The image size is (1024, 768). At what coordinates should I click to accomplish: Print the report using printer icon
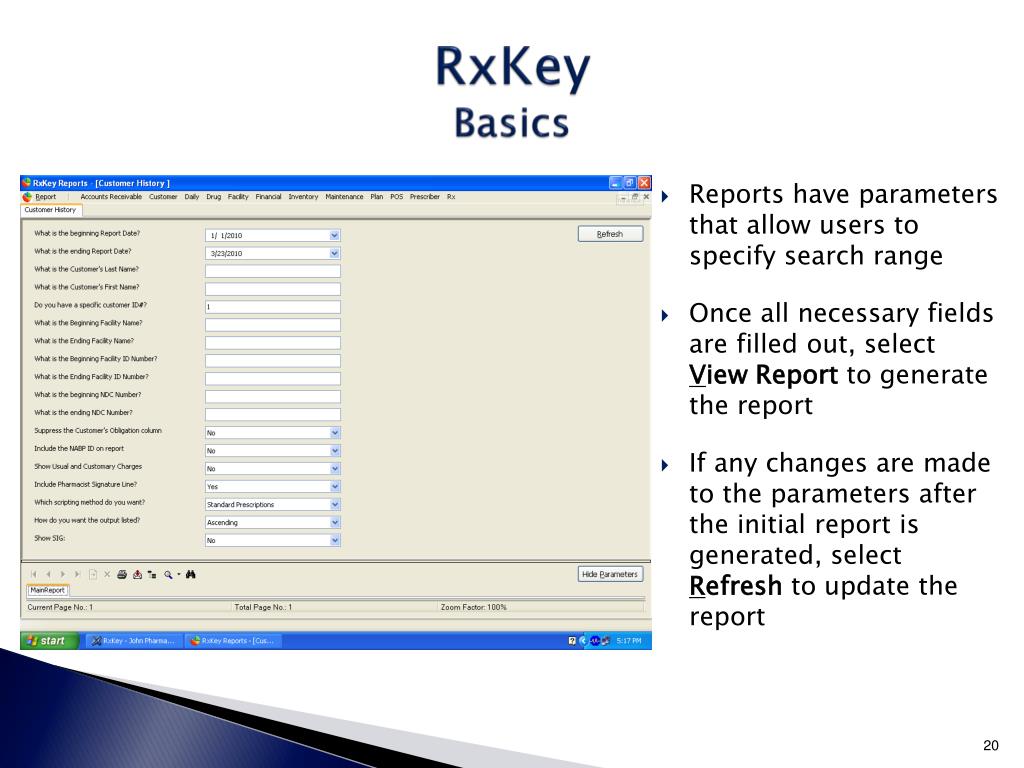click(x=122, y=575)
